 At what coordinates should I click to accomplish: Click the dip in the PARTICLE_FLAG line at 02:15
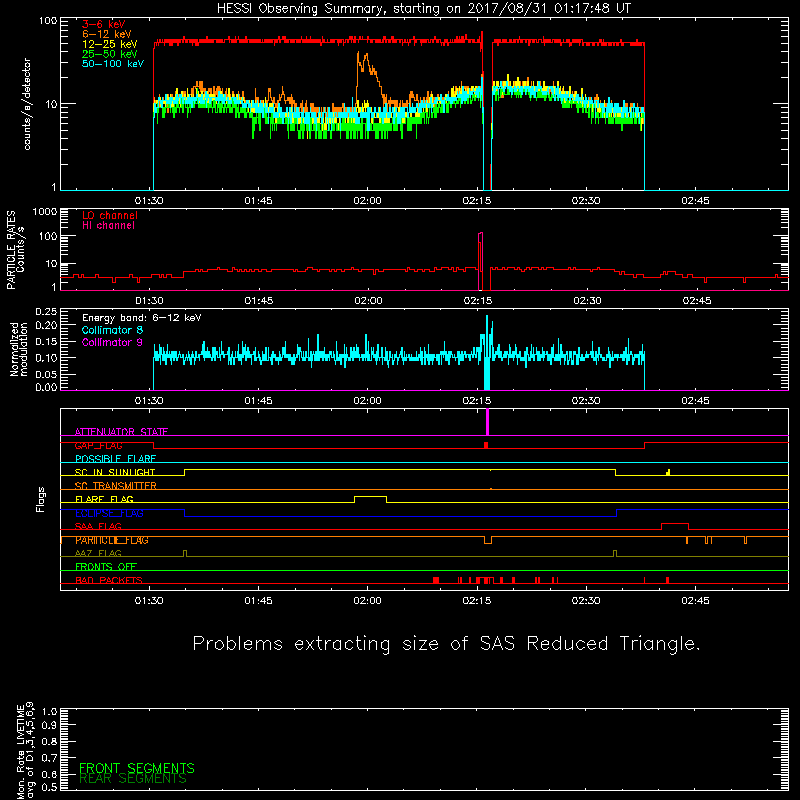(488, 541)
